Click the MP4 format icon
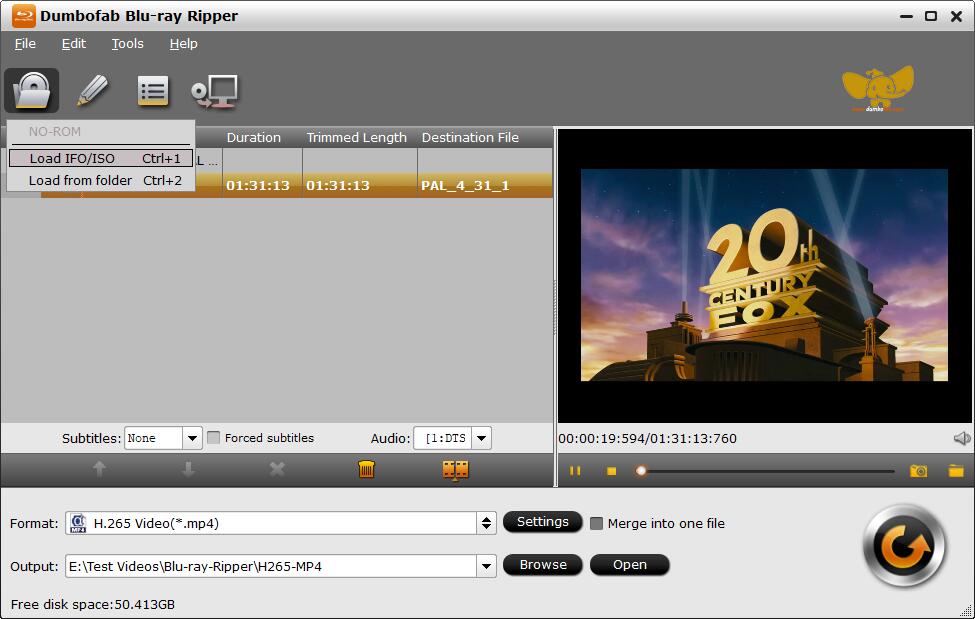Screen dimensions: 975x619 (x=78, y=523)
